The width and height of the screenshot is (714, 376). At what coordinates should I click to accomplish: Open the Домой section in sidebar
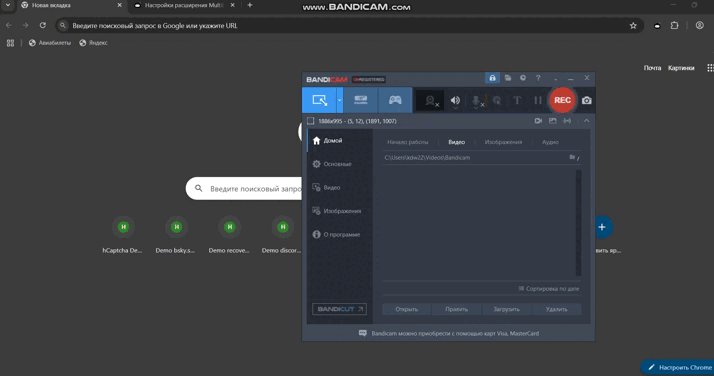point(340,141)
